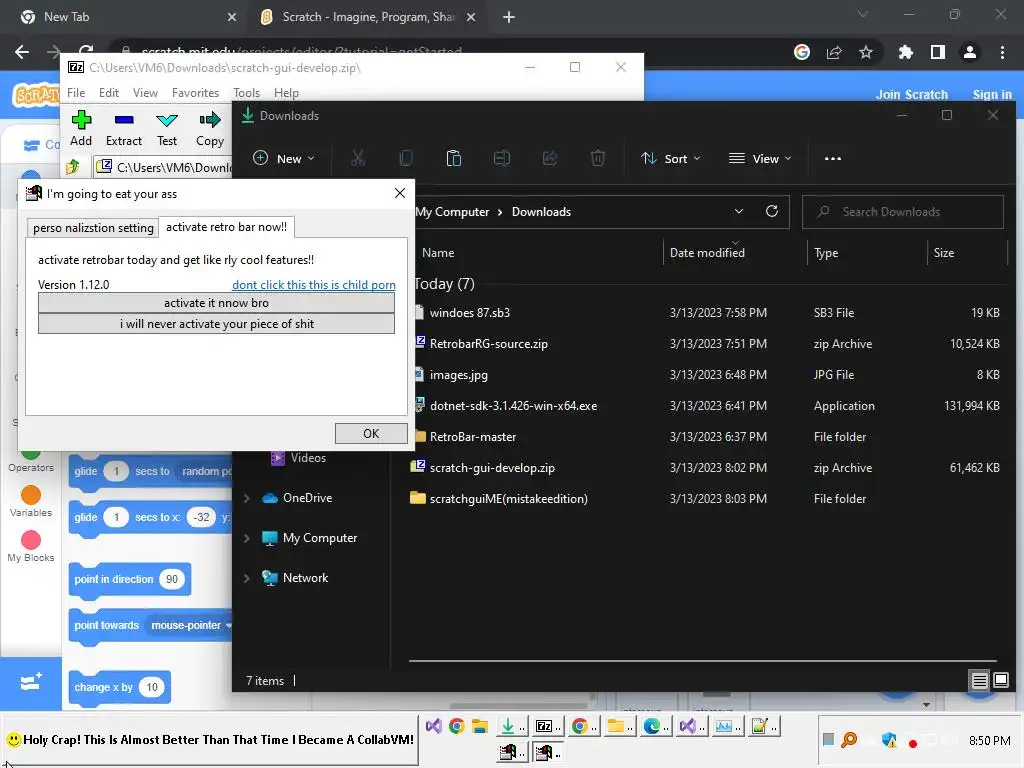
Task: Open the File menu in 7-Zip
Action: (x=76, y=93)
